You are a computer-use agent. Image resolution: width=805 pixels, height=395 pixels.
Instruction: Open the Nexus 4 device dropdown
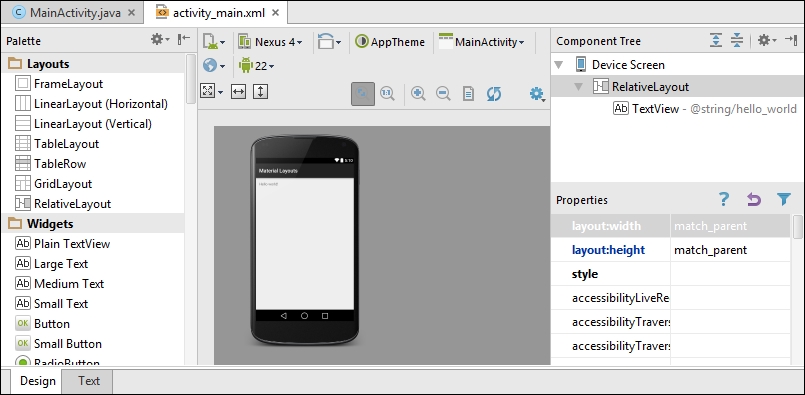(x=271, y=42)
